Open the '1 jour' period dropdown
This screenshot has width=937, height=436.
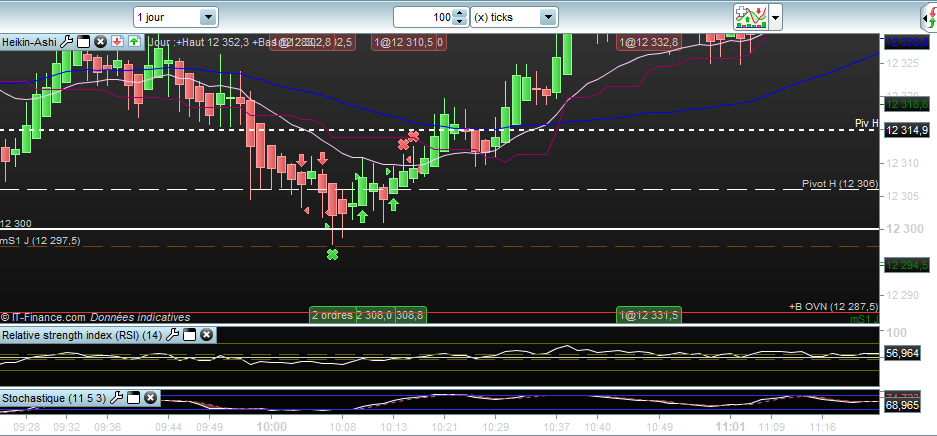click(x=208, y=17)
